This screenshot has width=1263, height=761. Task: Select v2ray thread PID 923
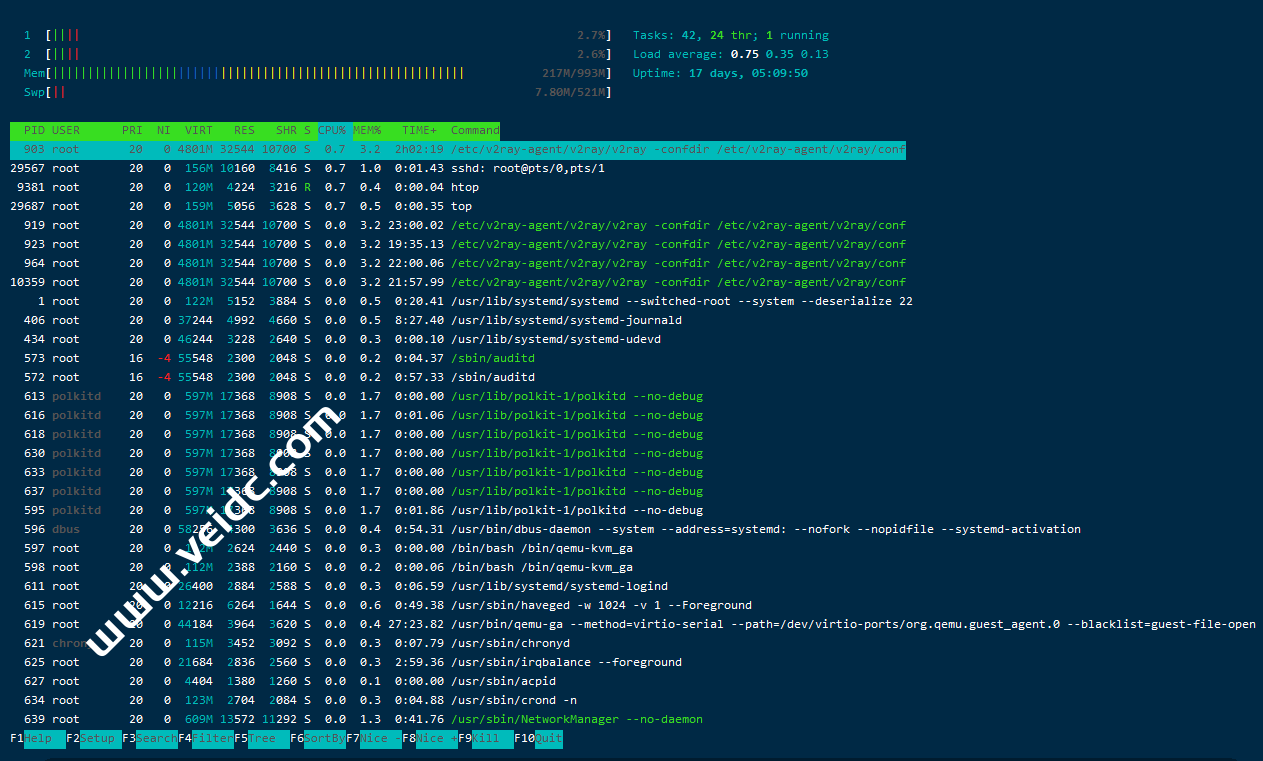458,244
